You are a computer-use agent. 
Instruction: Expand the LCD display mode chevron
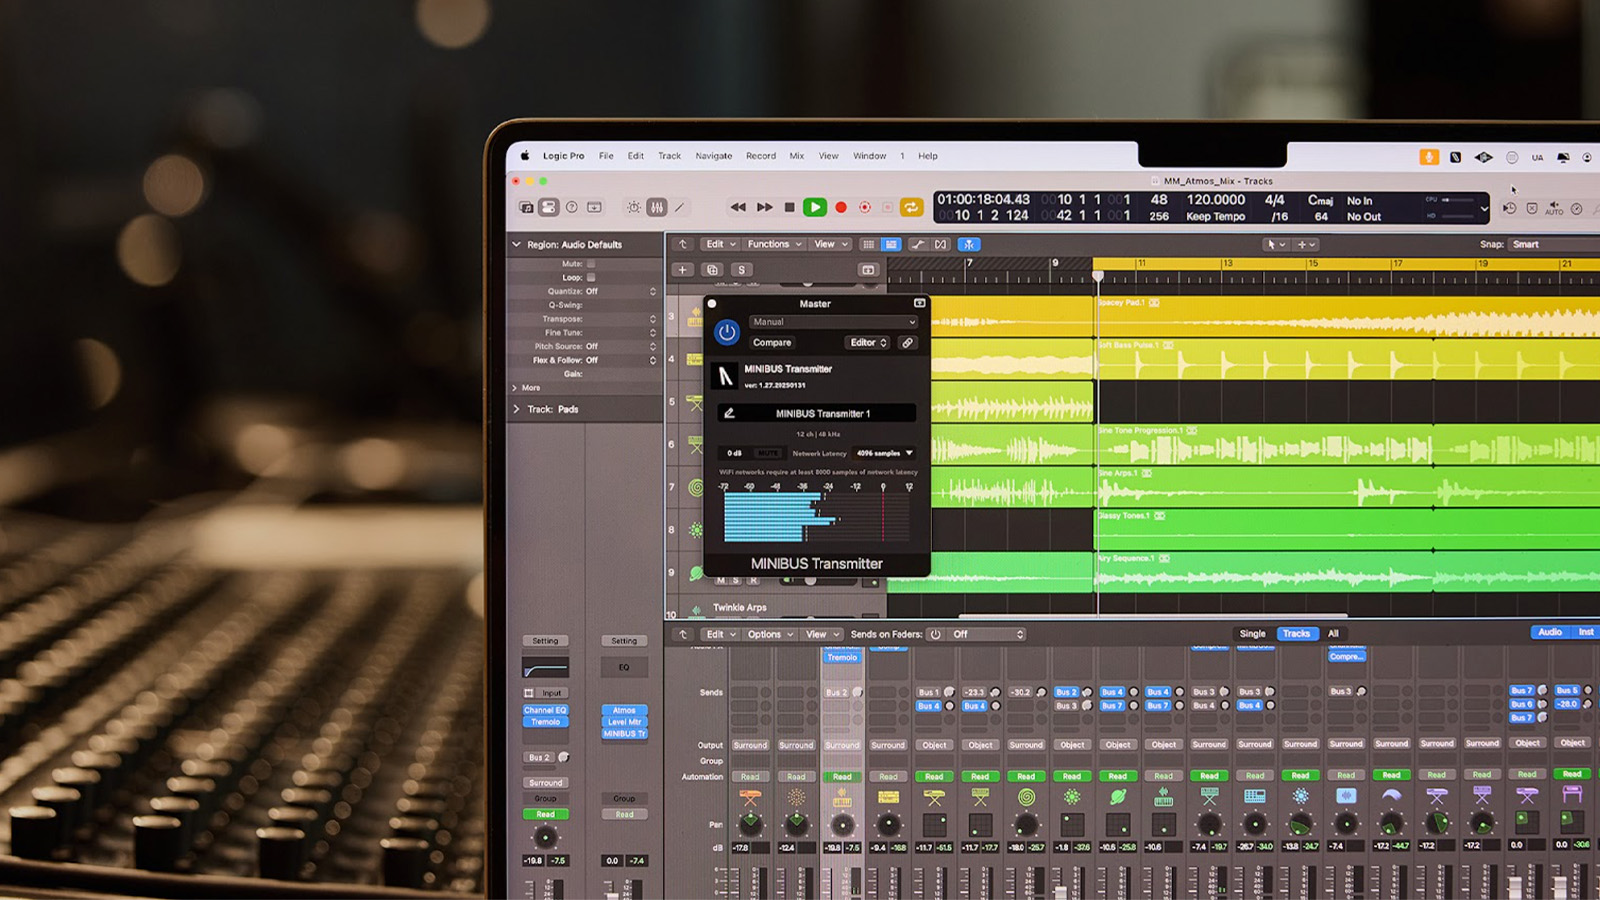click(1484, 208)
